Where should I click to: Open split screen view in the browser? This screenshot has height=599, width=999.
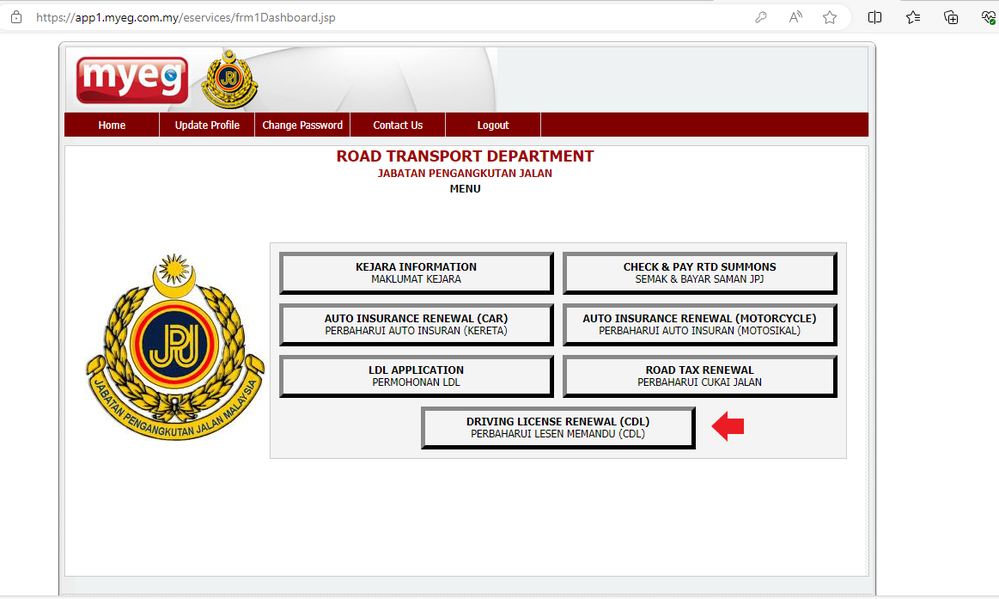874,17
